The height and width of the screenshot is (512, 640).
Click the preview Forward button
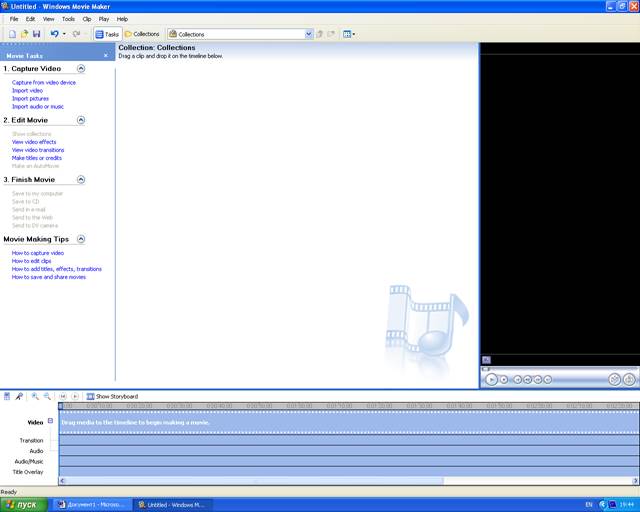[548, 380]
